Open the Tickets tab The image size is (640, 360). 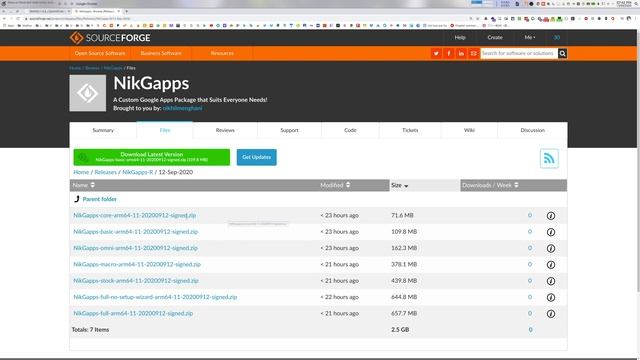click(410, 130)
